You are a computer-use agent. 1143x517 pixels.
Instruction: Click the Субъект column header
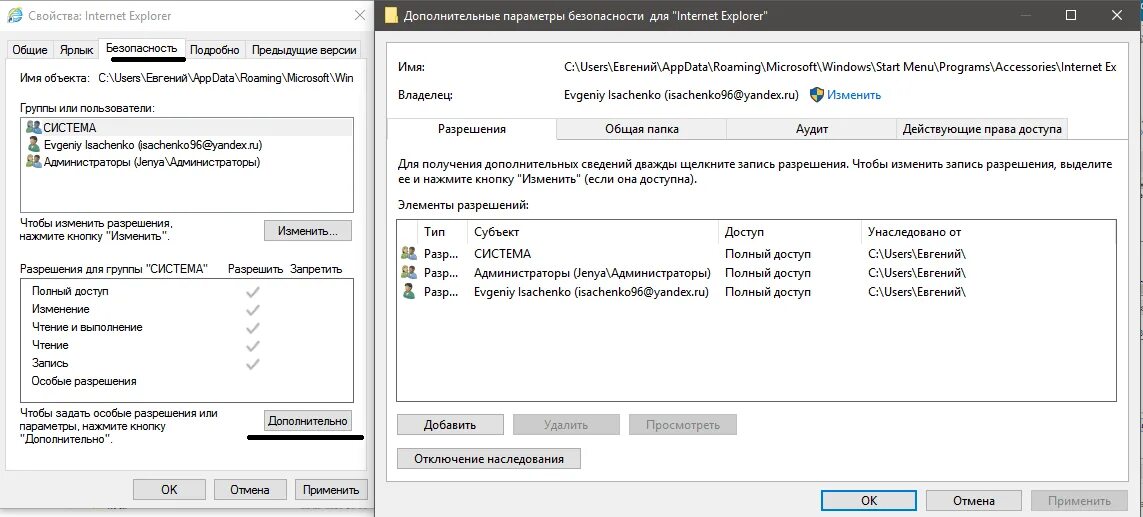coord(592,232)
